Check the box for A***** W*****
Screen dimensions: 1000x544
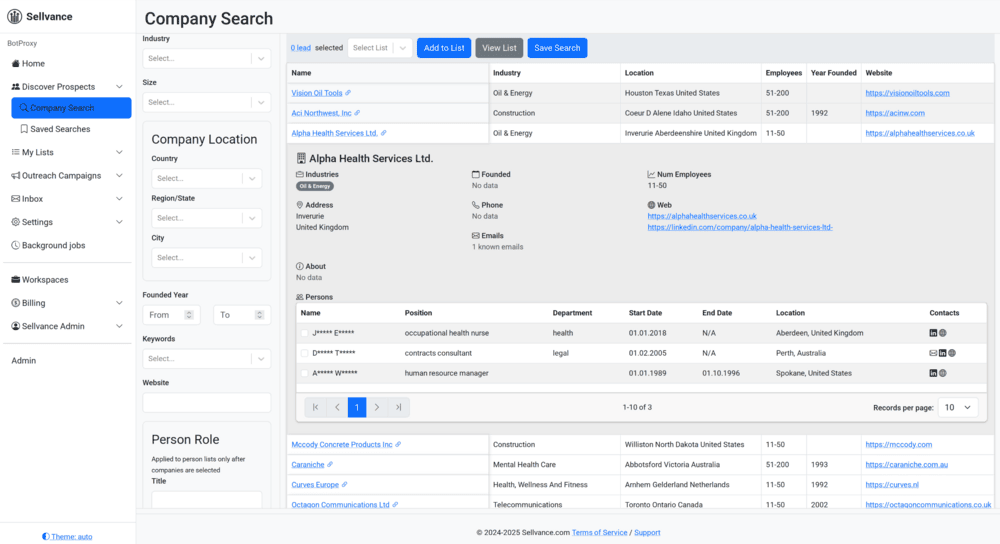(304, 373)
